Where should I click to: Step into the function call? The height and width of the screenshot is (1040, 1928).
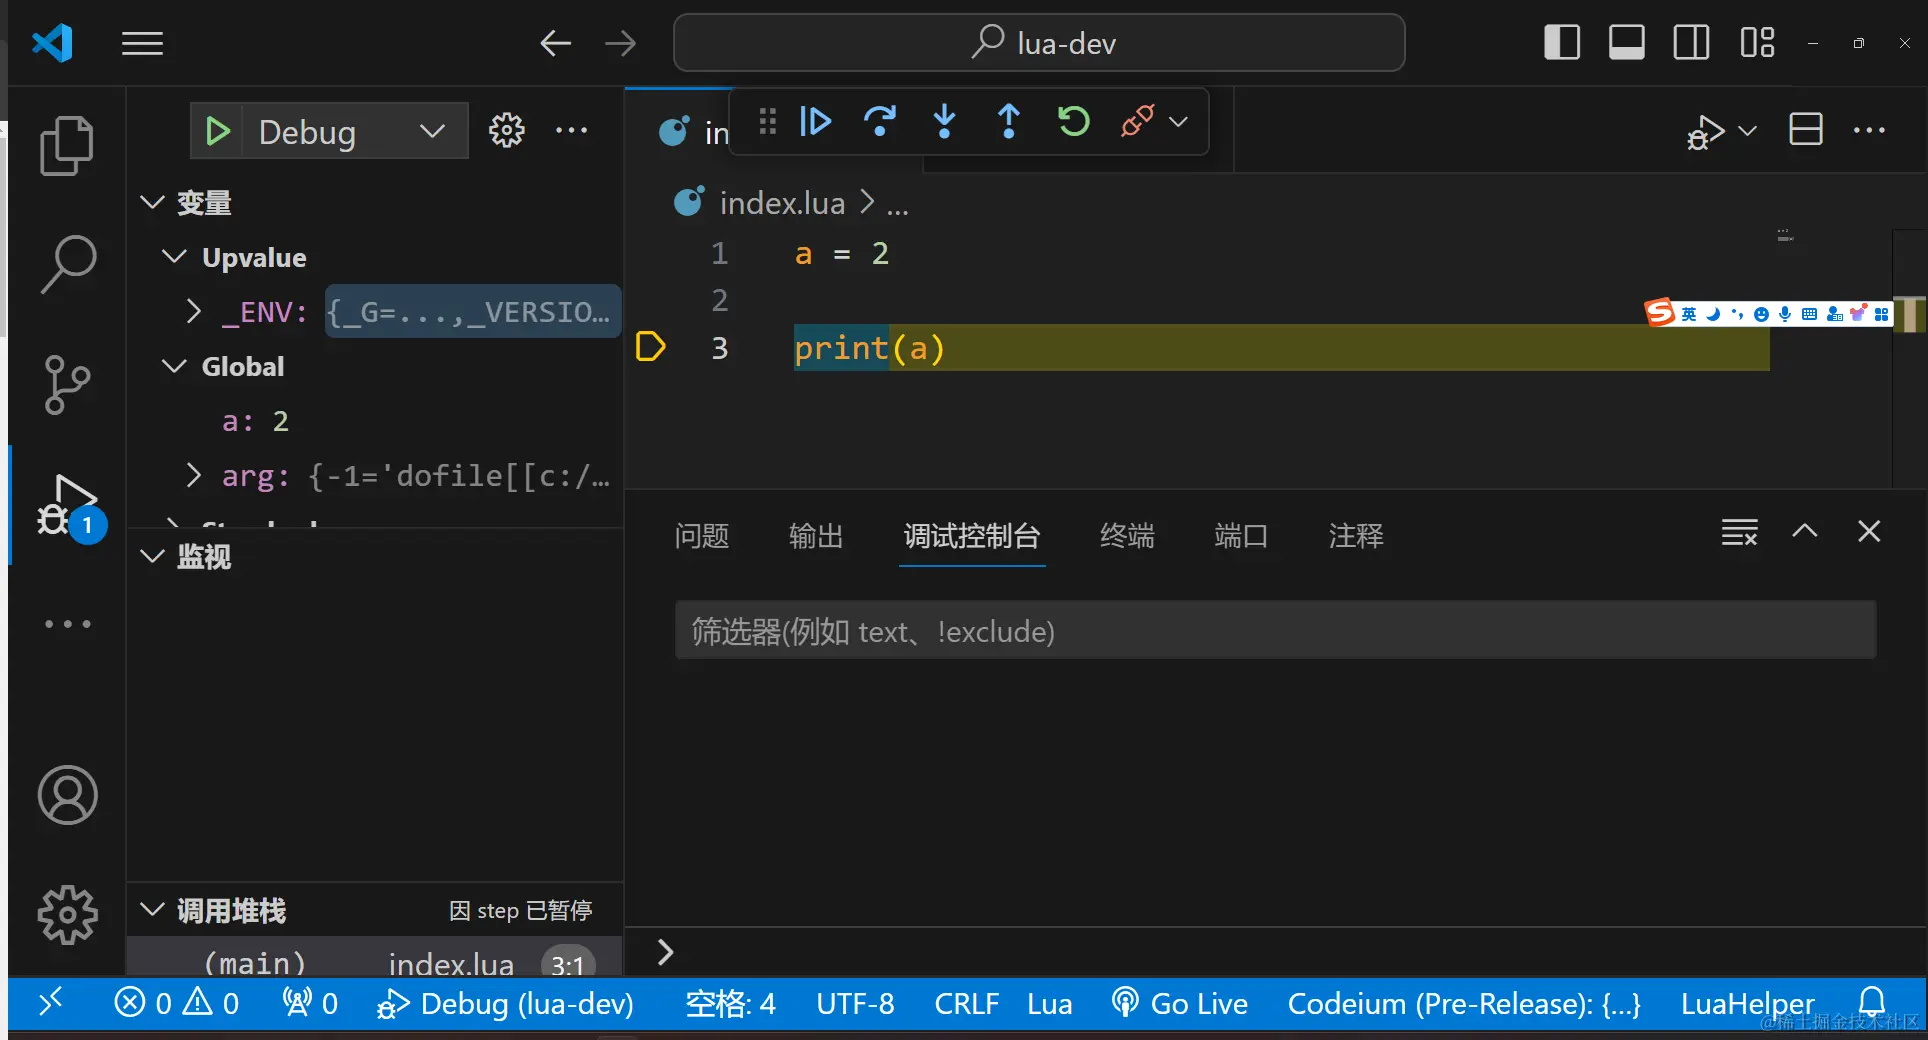tap(944, 121)
